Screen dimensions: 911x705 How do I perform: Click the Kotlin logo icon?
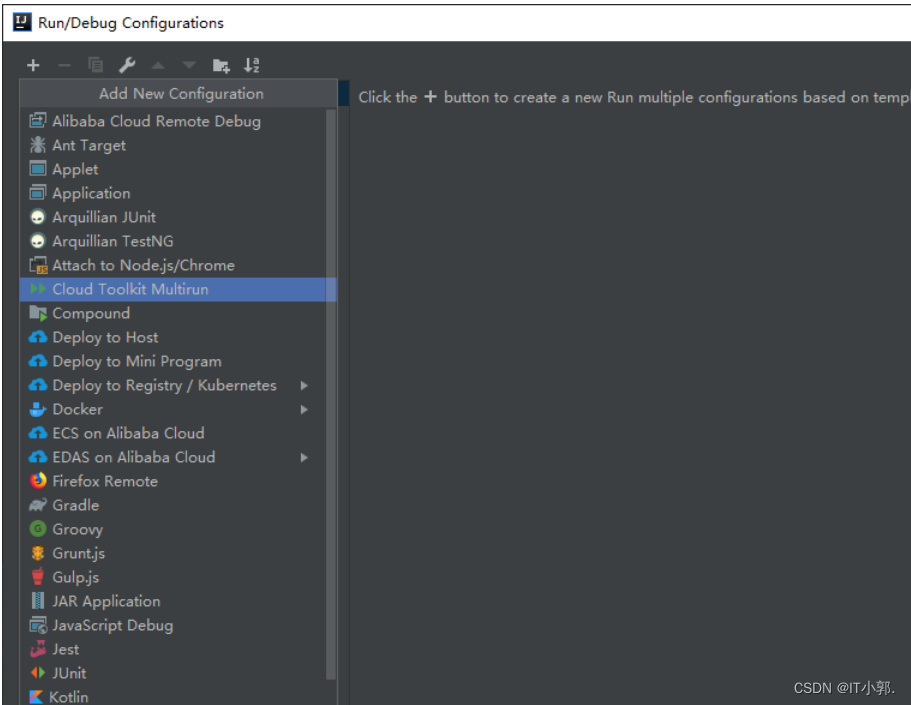tap(36, 696)
